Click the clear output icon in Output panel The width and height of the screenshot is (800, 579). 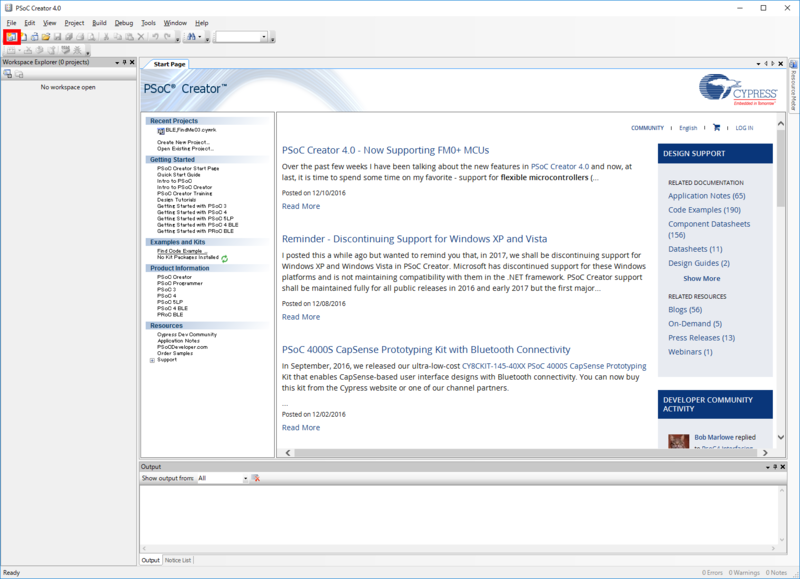tap(256, 478)
